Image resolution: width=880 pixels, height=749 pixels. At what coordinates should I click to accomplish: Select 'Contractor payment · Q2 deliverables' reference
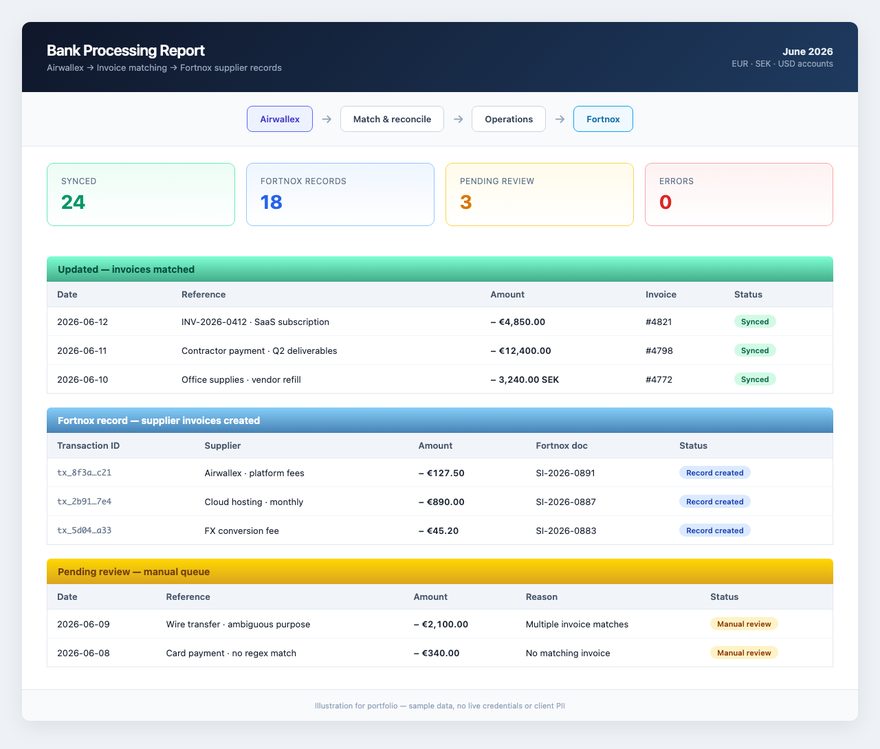[x=259, y=351]
